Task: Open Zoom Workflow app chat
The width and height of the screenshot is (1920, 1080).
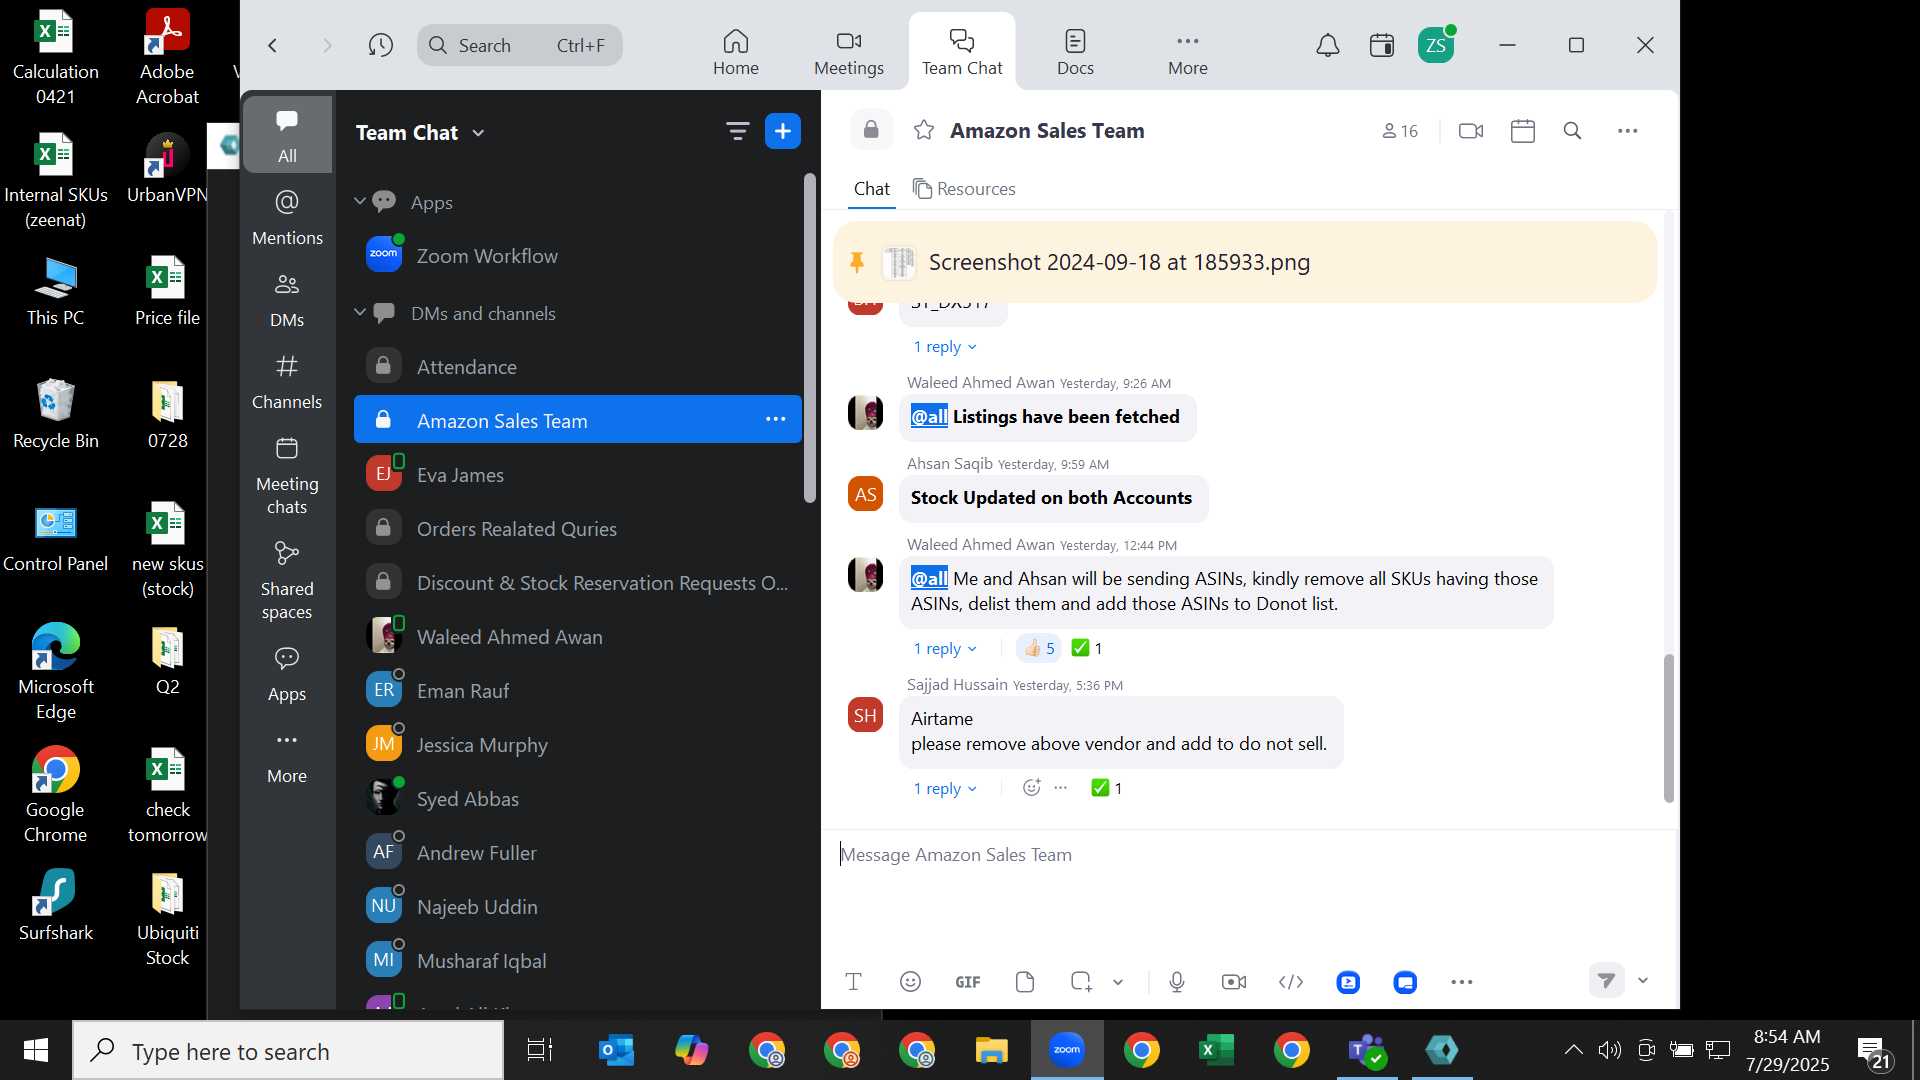Action: pyautogui.click(x=578, y=256)
